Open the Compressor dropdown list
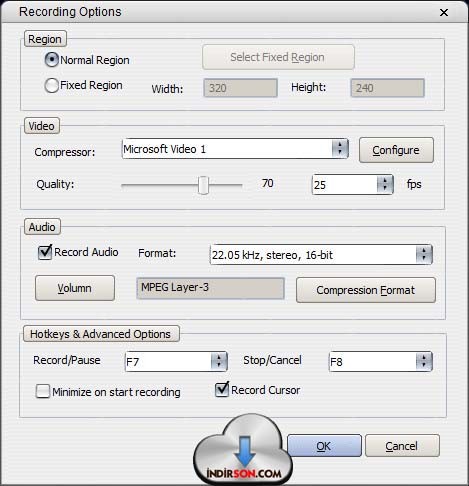The image size is (469, 486). point(235,149)
